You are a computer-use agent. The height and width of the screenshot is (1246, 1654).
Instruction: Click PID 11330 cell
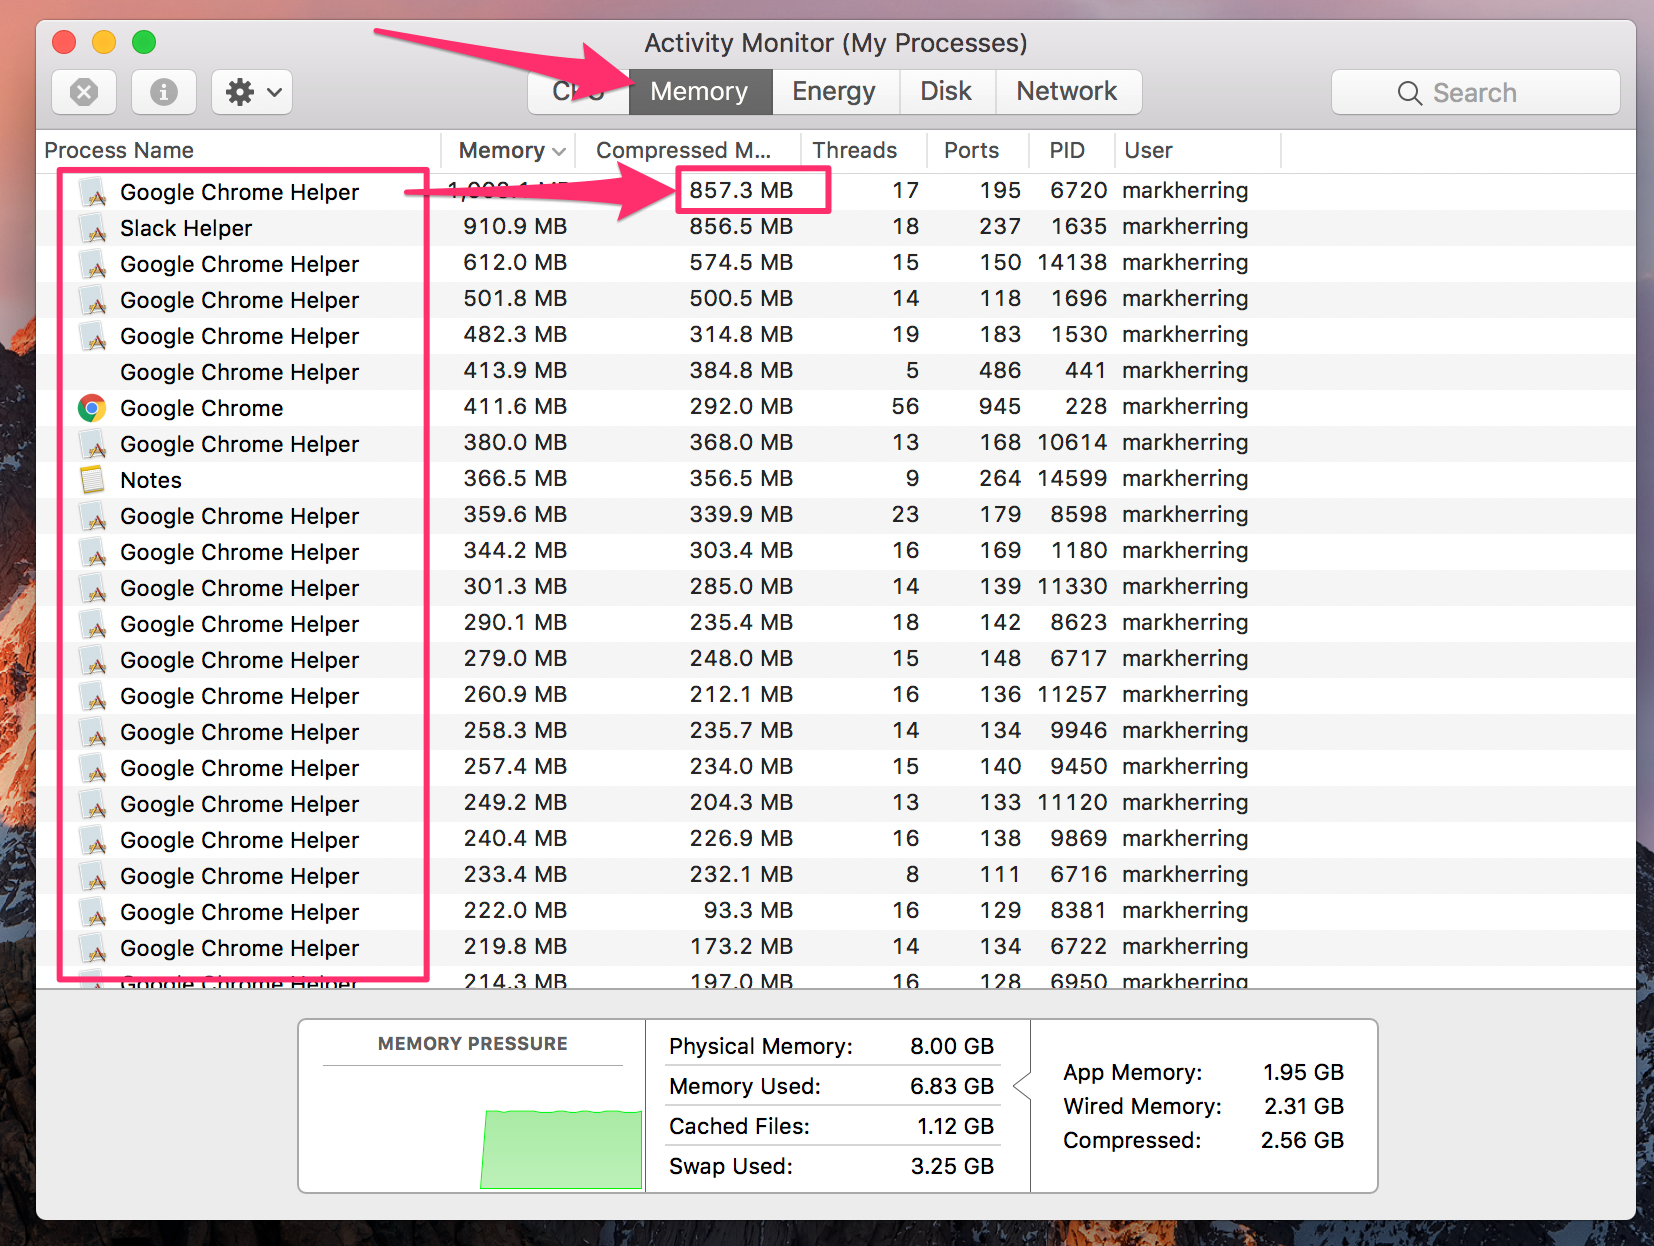(1072, 586)
